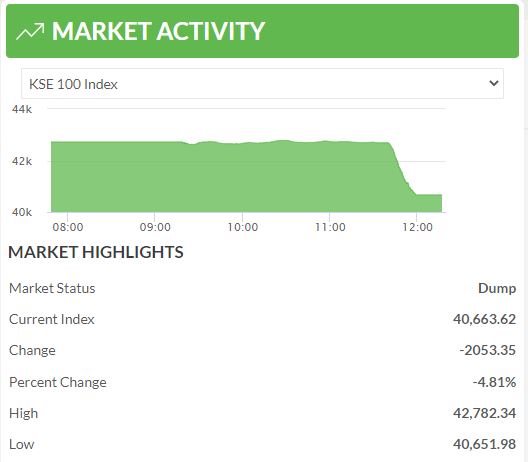This screenshot has width=528, height=462.
Task: Click the MARKET HIGHLIGHTS heading
Action: pyautogui.click(x=96, y=252)
